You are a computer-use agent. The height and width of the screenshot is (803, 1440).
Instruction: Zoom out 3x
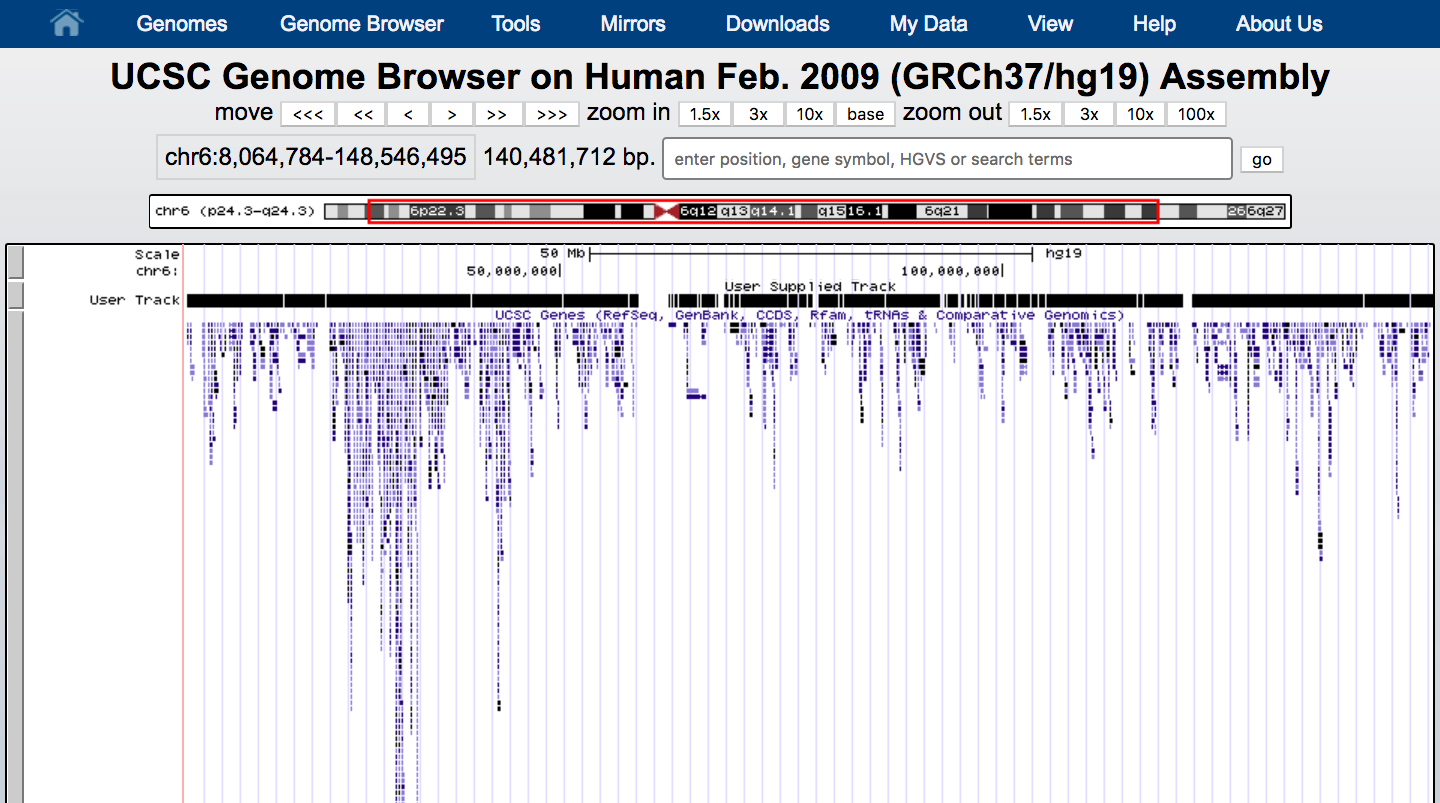[x=1089, y=114]
